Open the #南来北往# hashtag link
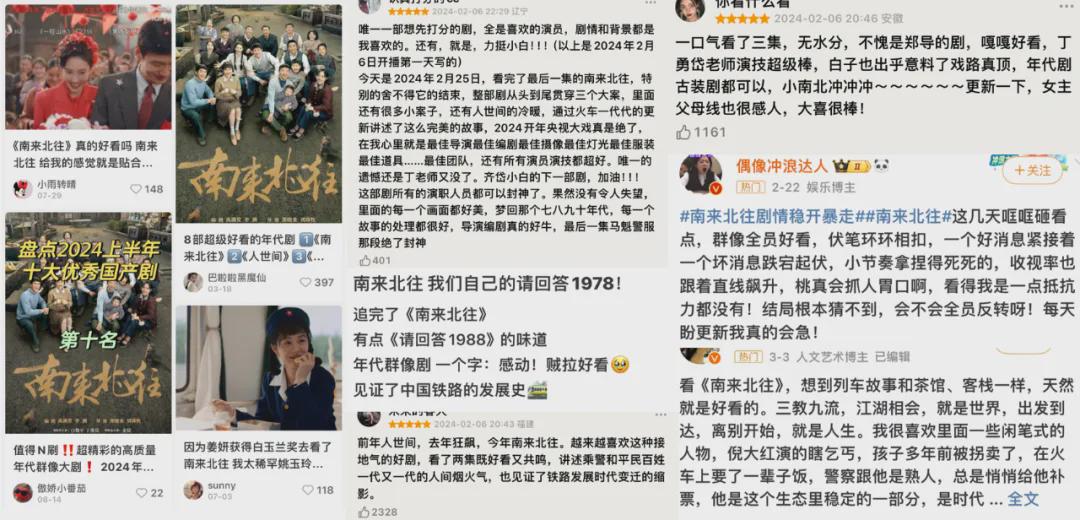 point(904,216)
